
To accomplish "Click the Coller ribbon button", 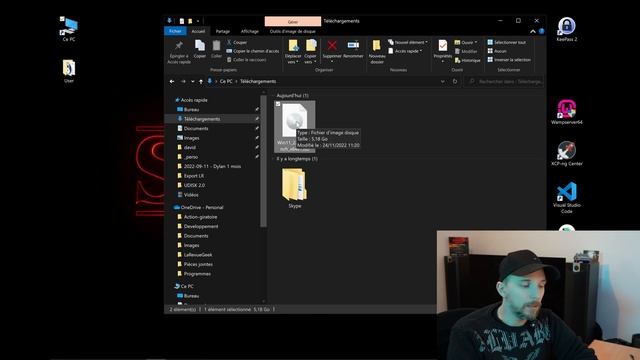I will (x=216, y=49).
